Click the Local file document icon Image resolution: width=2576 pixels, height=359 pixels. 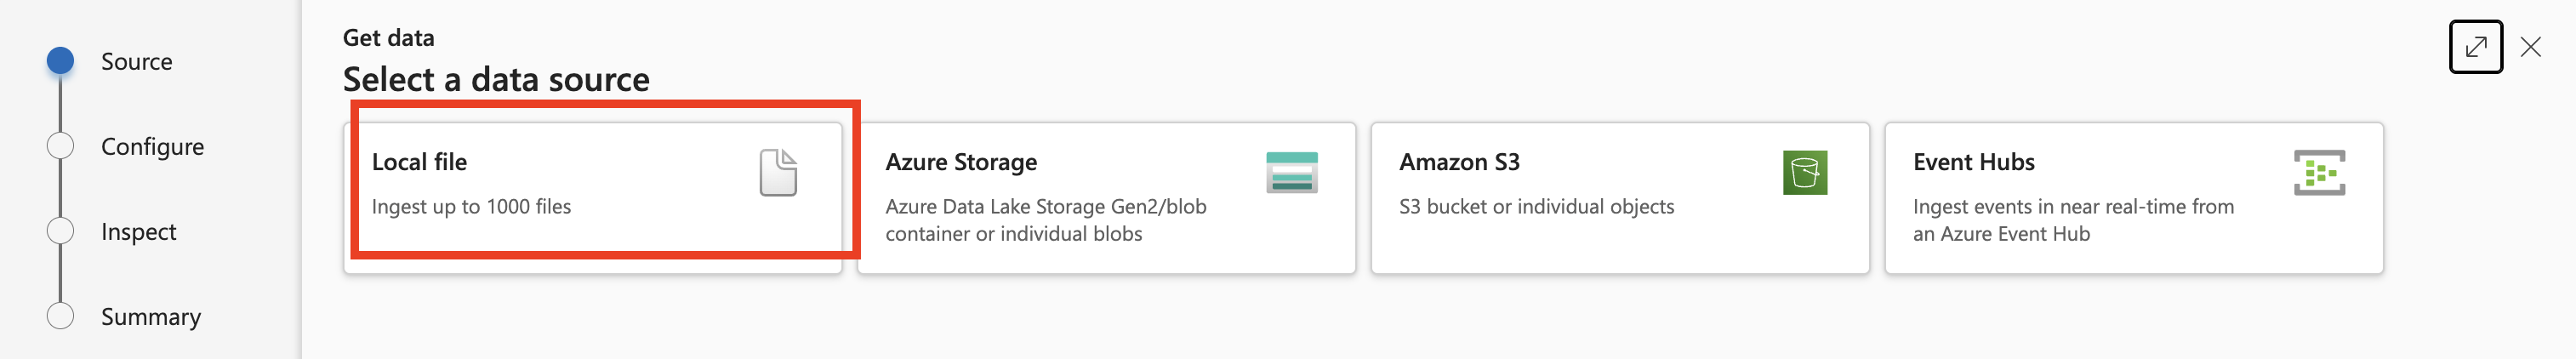(778, 172)
